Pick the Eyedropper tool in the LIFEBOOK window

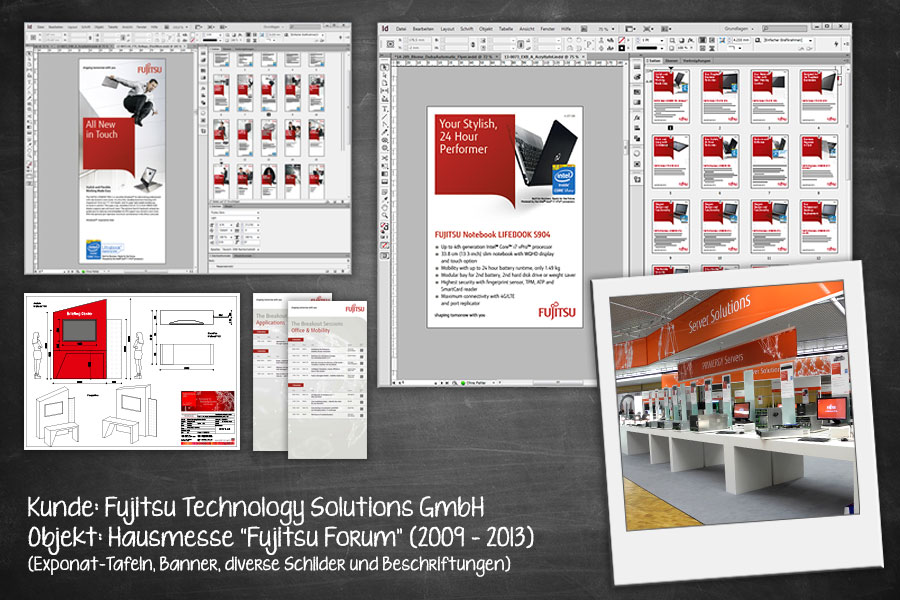pyautogui.click(x=385, y=199)
